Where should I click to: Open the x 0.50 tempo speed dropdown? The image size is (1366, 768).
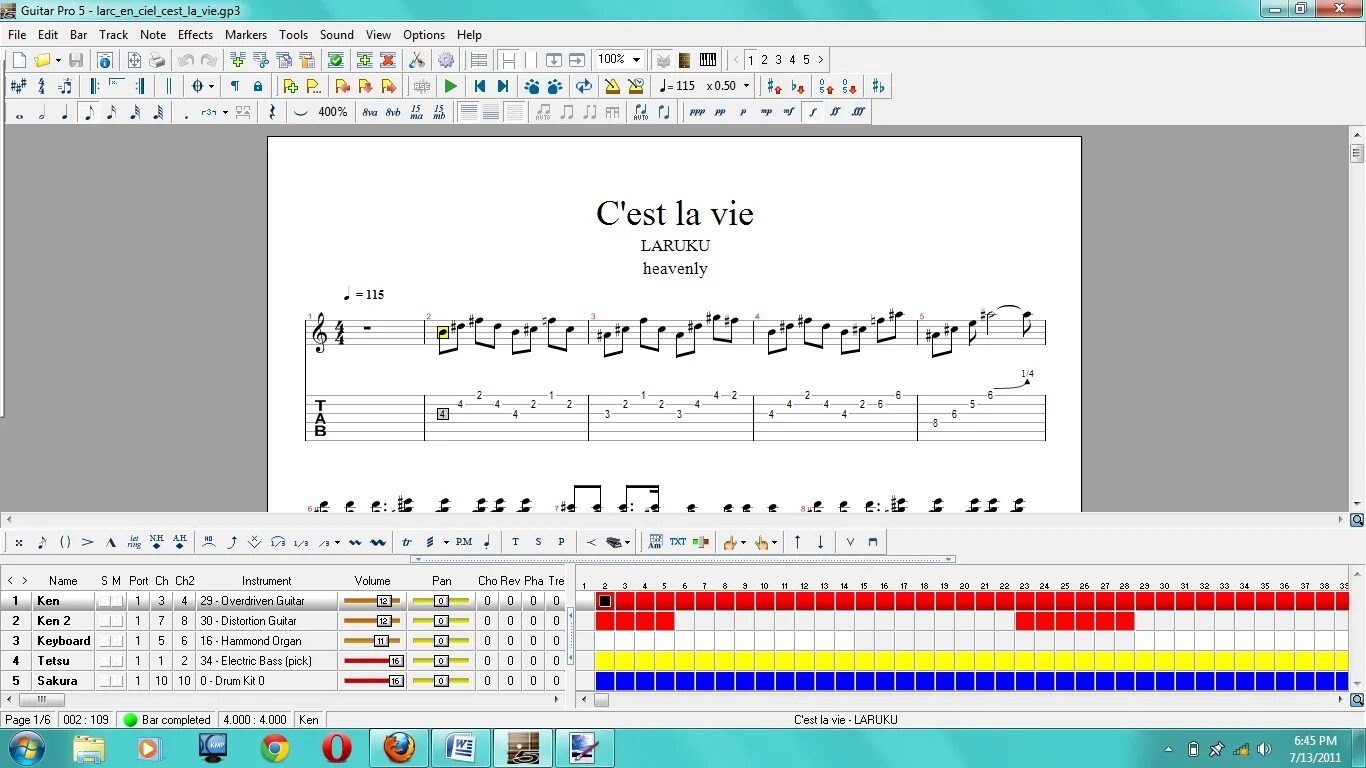(746, 87)
